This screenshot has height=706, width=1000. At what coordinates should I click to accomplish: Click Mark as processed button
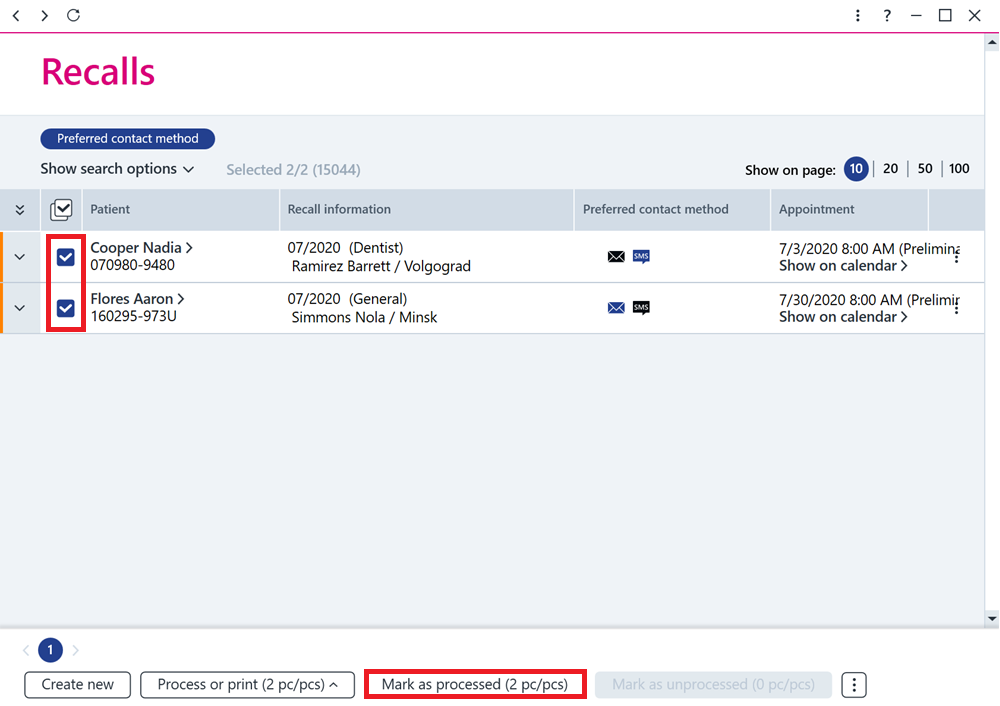tap(474, 685)
